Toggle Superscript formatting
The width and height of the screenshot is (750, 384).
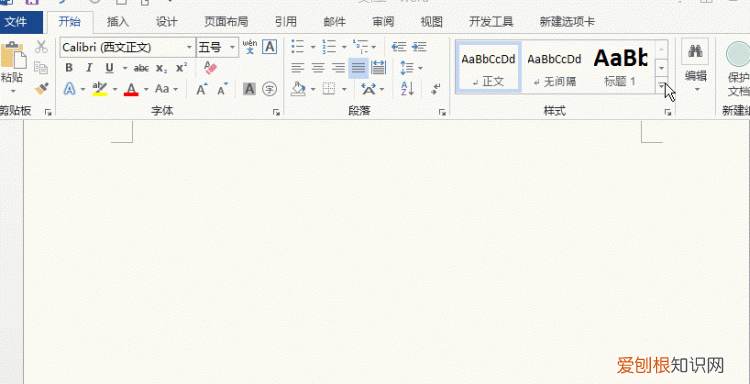pos(181,68)
